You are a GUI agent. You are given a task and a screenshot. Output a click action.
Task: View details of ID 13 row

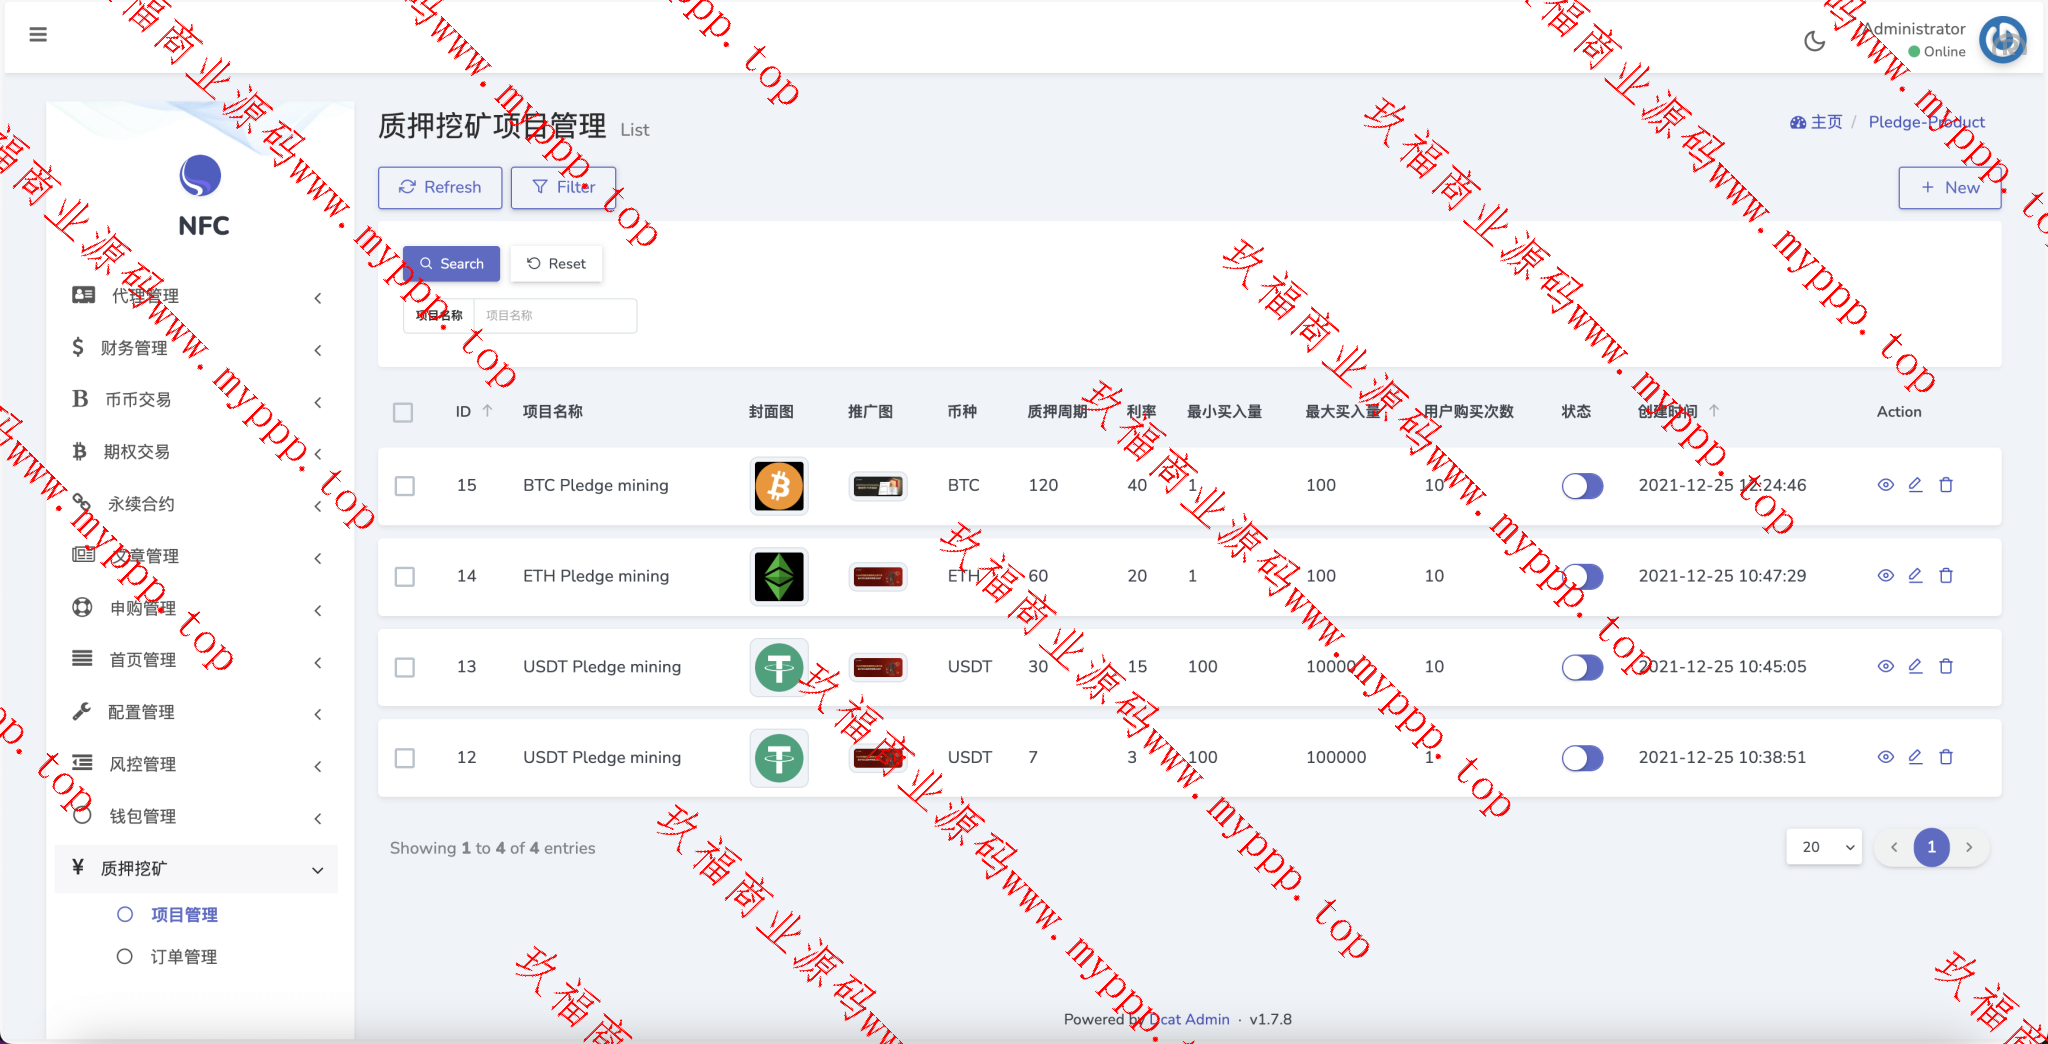[1885, 667]
